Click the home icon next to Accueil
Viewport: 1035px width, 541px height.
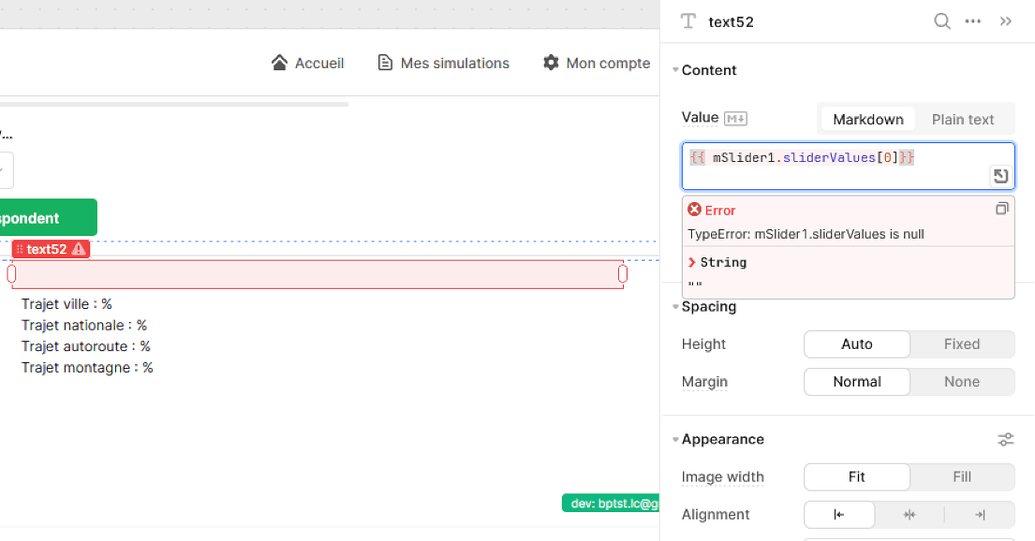point(279,63)
